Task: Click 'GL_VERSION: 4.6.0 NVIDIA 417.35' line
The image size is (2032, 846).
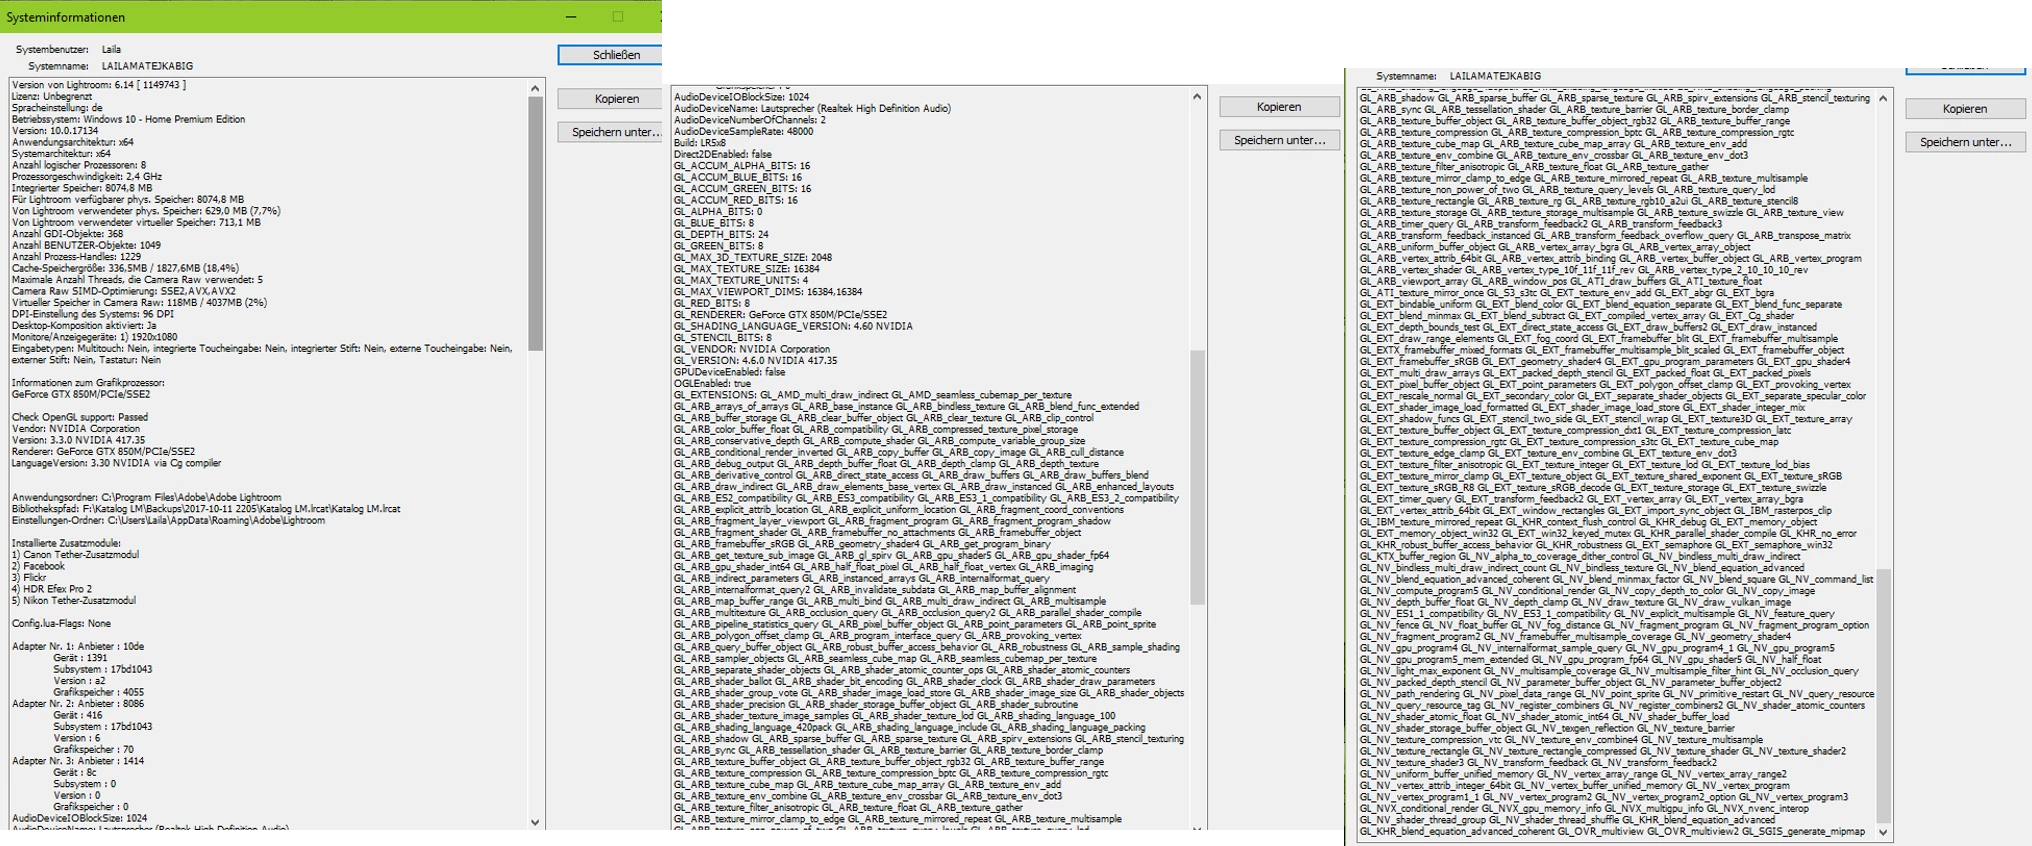Action: click(x=756, y=360)
